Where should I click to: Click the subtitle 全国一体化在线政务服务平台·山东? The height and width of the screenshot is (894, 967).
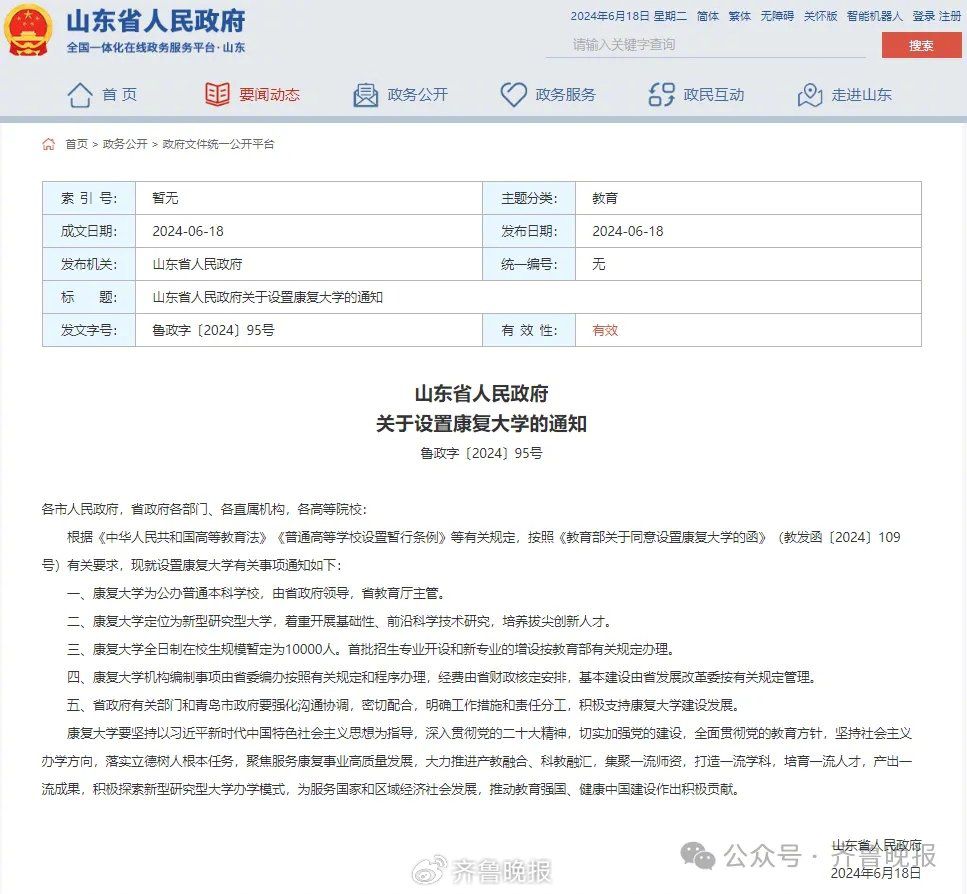156,47
